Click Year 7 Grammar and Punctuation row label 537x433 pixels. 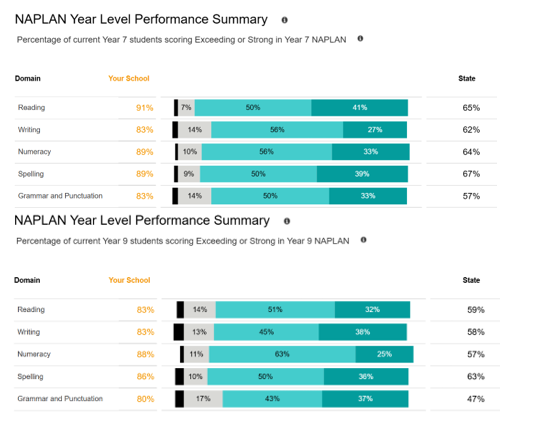click(x=60, y=196)
